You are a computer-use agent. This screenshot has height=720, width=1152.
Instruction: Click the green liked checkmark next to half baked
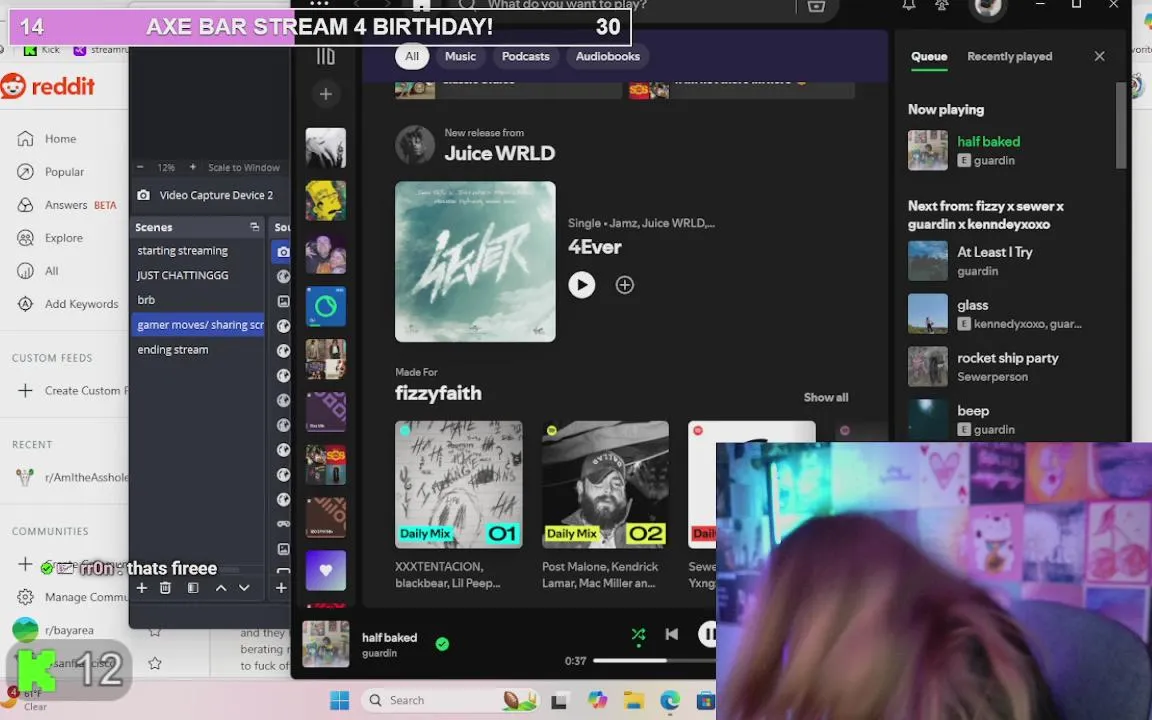coord(442,644)
